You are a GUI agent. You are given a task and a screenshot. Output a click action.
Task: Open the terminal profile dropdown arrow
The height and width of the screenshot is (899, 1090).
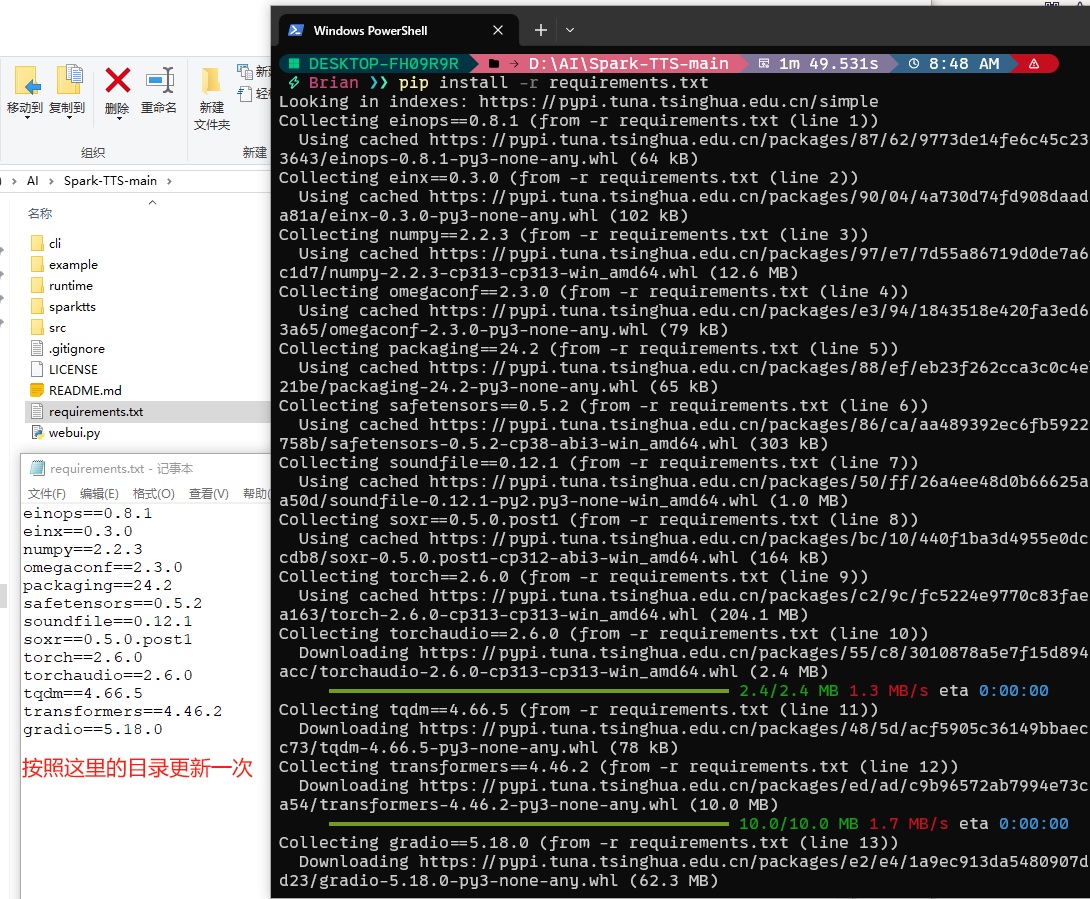tap(570, 30)
